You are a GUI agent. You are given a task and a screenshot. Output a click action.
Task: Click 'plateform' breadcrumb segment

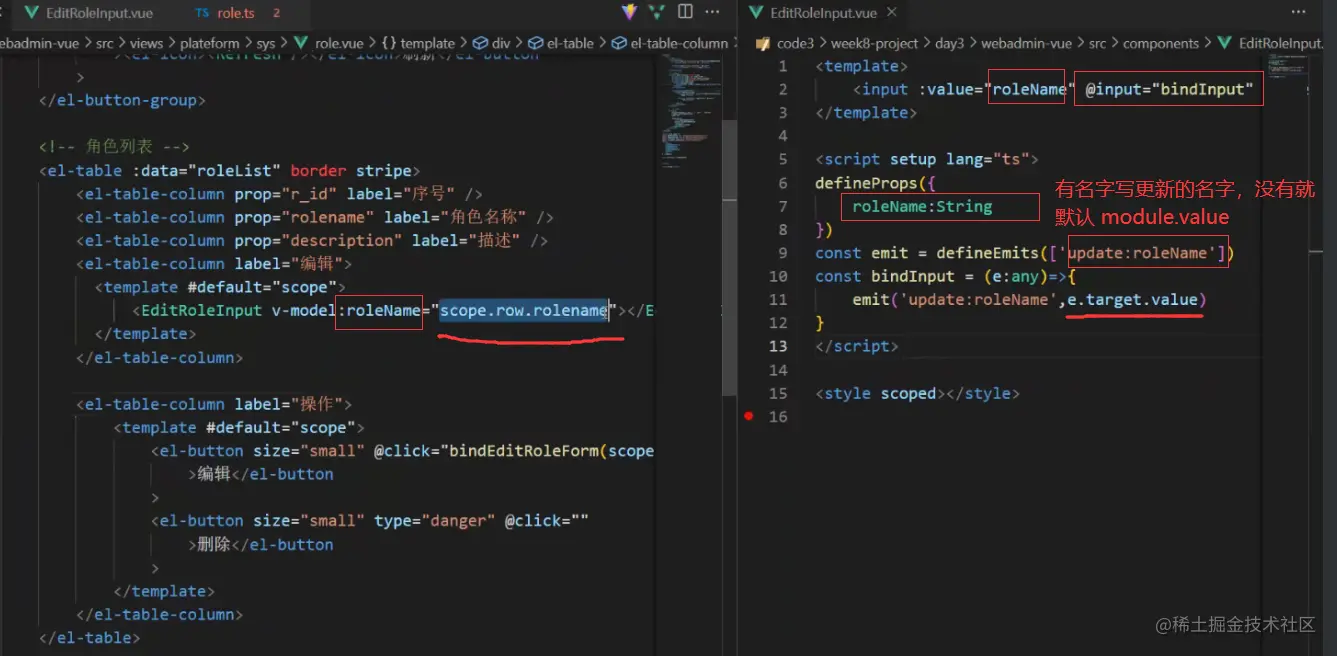pos(210,43)
